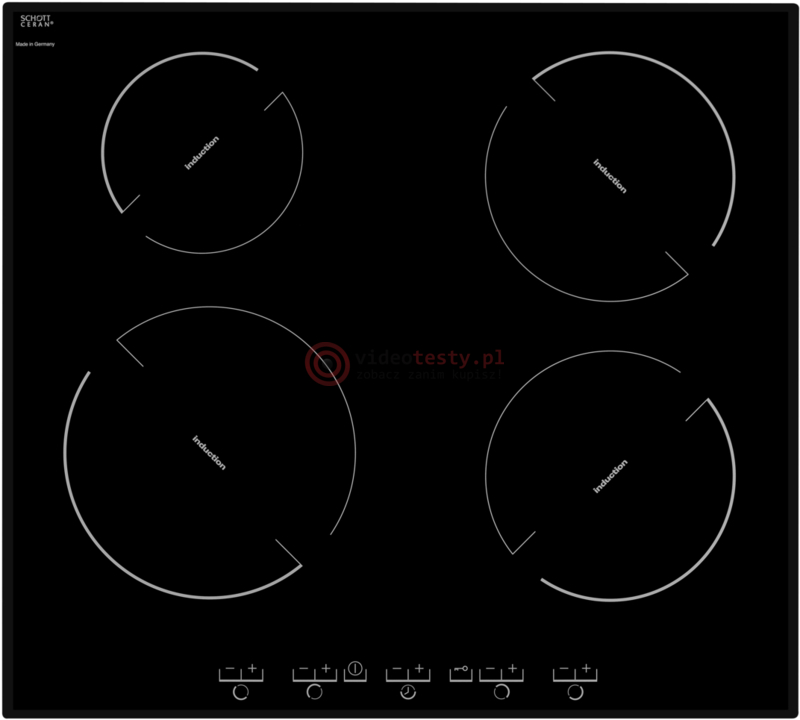This screenshot has width=800, height=720.
Task: Increase timer with plus above clock icon
Action: point(419,668)
